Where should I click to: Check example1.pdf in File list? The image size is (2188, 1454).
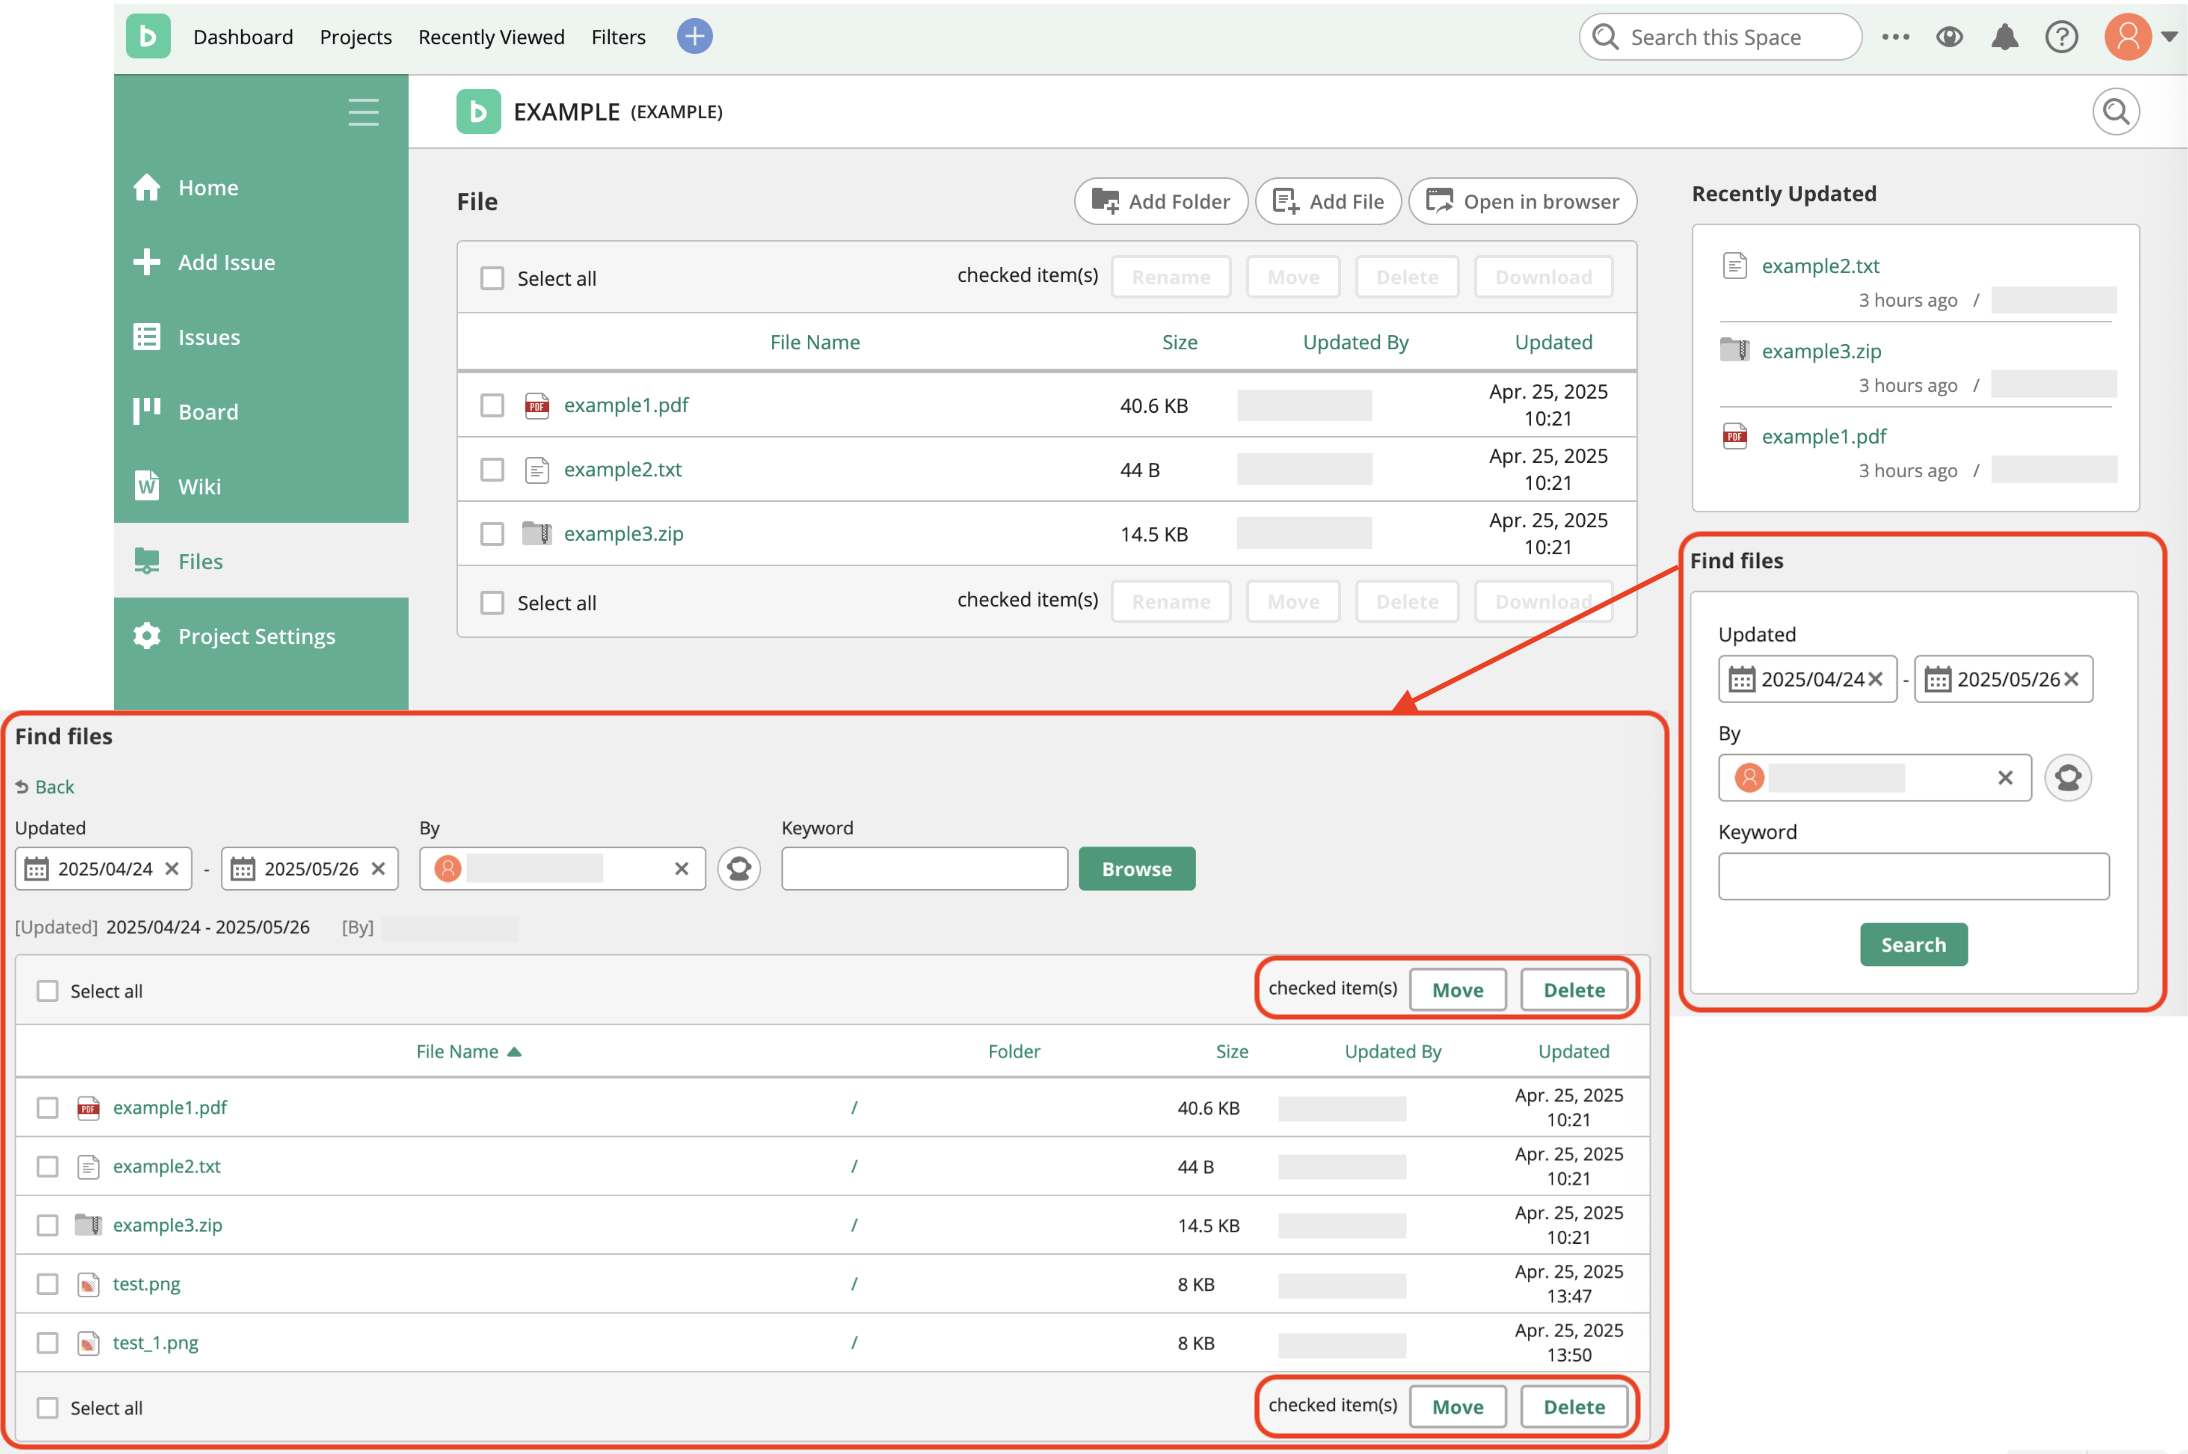(x=492, y=405)
